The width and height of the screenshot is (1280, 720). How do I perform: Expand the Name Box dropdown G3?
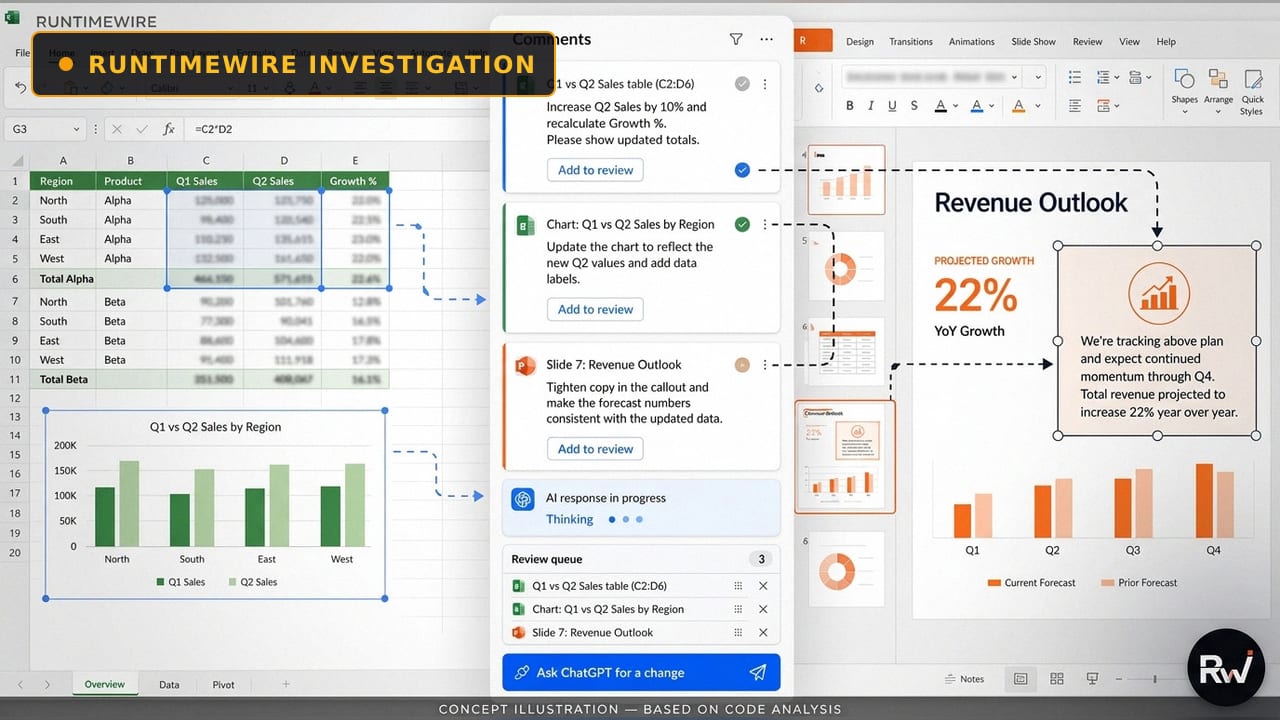coord(76,129)
